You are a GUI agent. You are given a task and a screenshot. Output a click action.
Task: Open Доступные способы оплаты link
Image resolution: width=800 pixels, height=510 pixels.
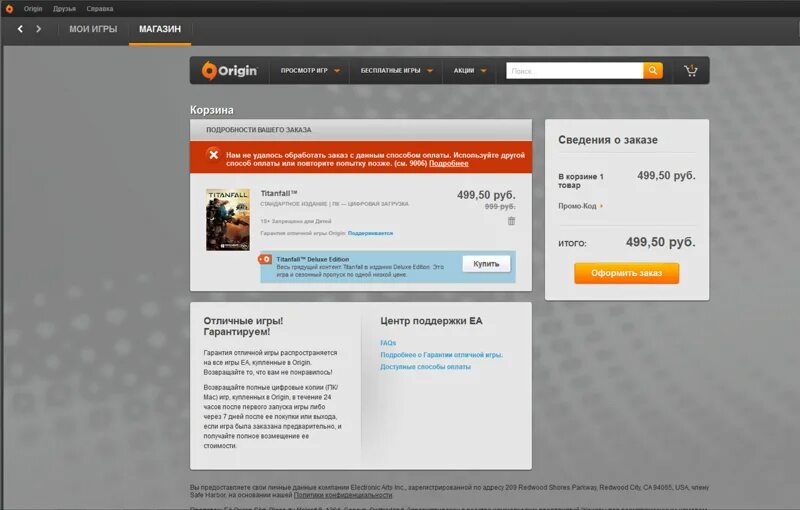426,367
